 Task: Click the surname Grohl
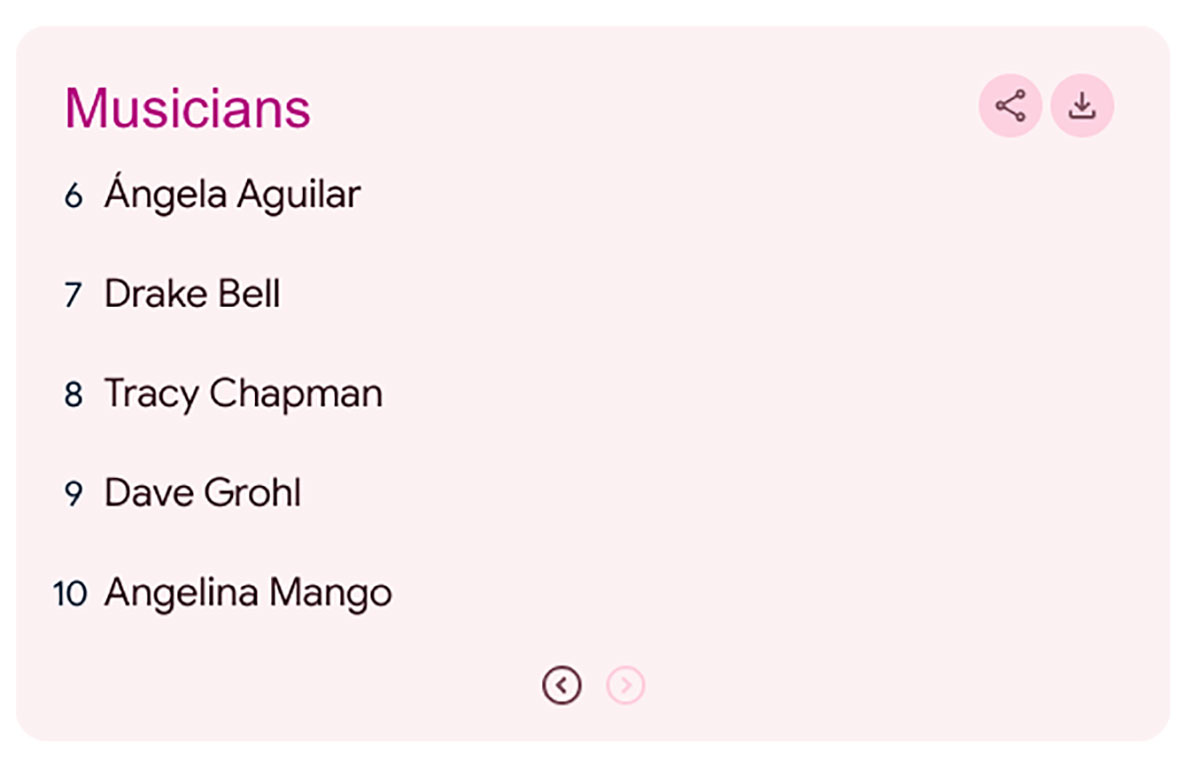click(252, 493)
